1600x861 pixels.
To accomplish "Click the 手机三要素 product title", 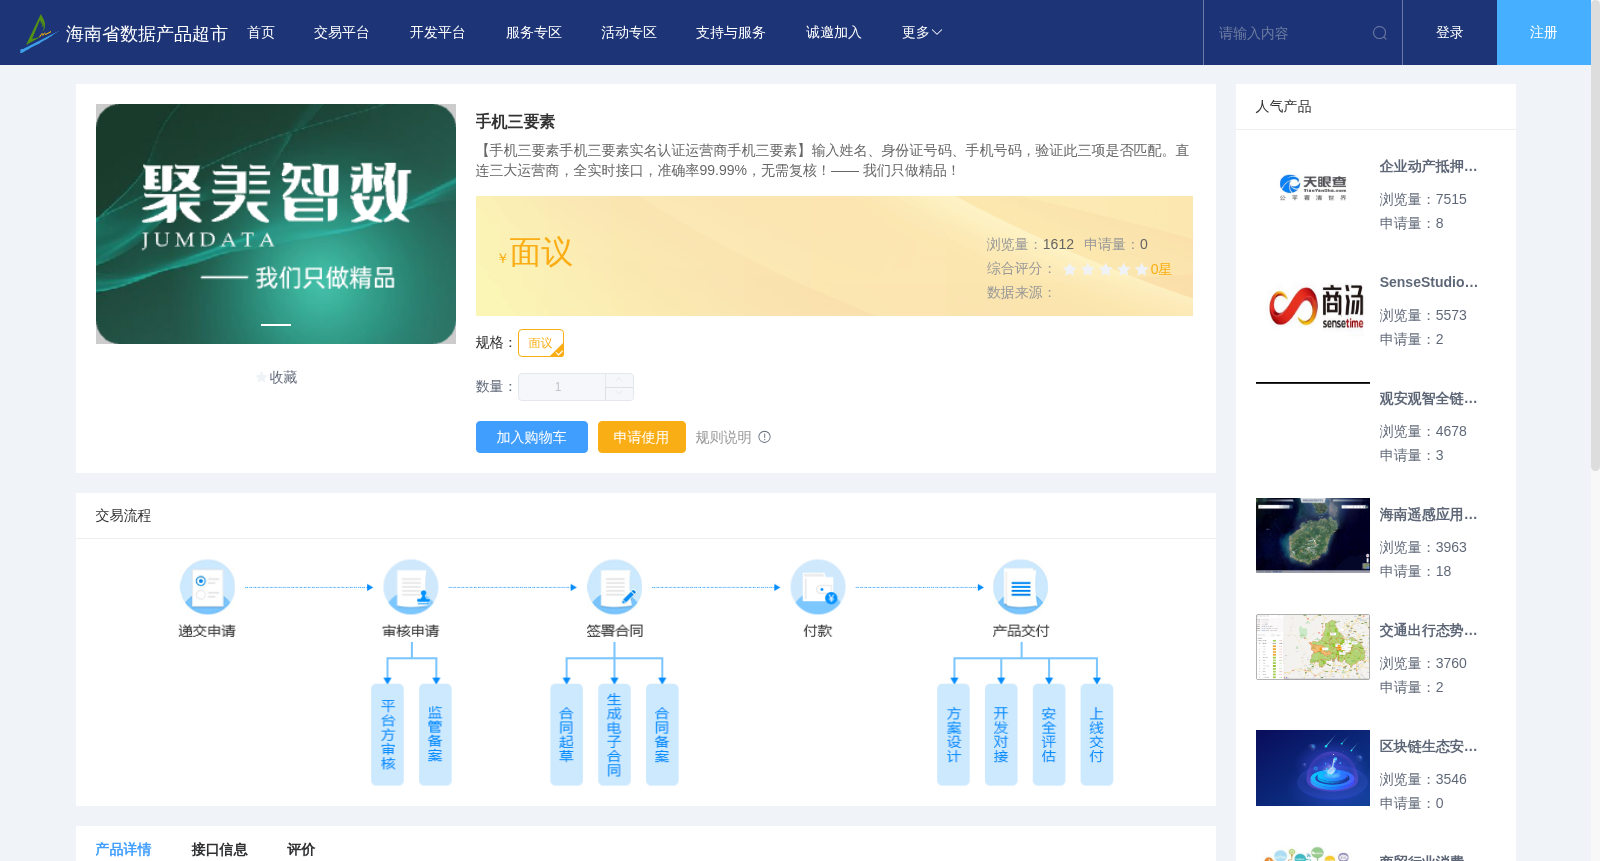I will [515, 122].
